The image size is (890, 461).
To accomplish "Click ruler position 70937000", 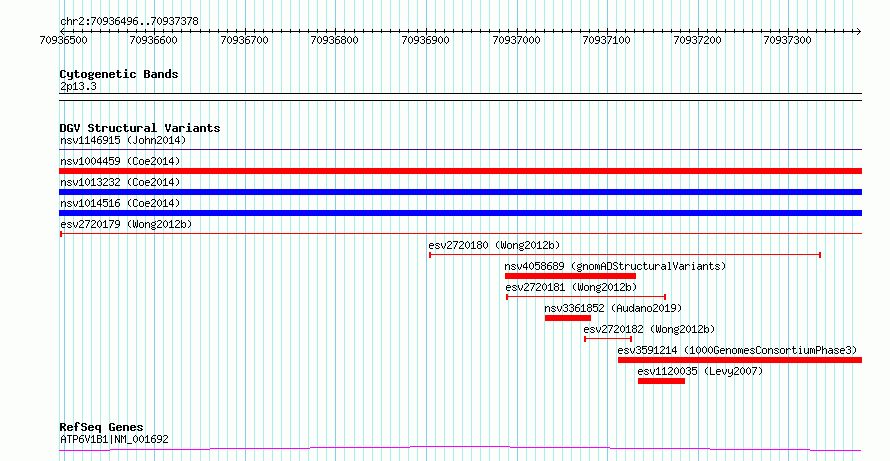I will point(517,40).
